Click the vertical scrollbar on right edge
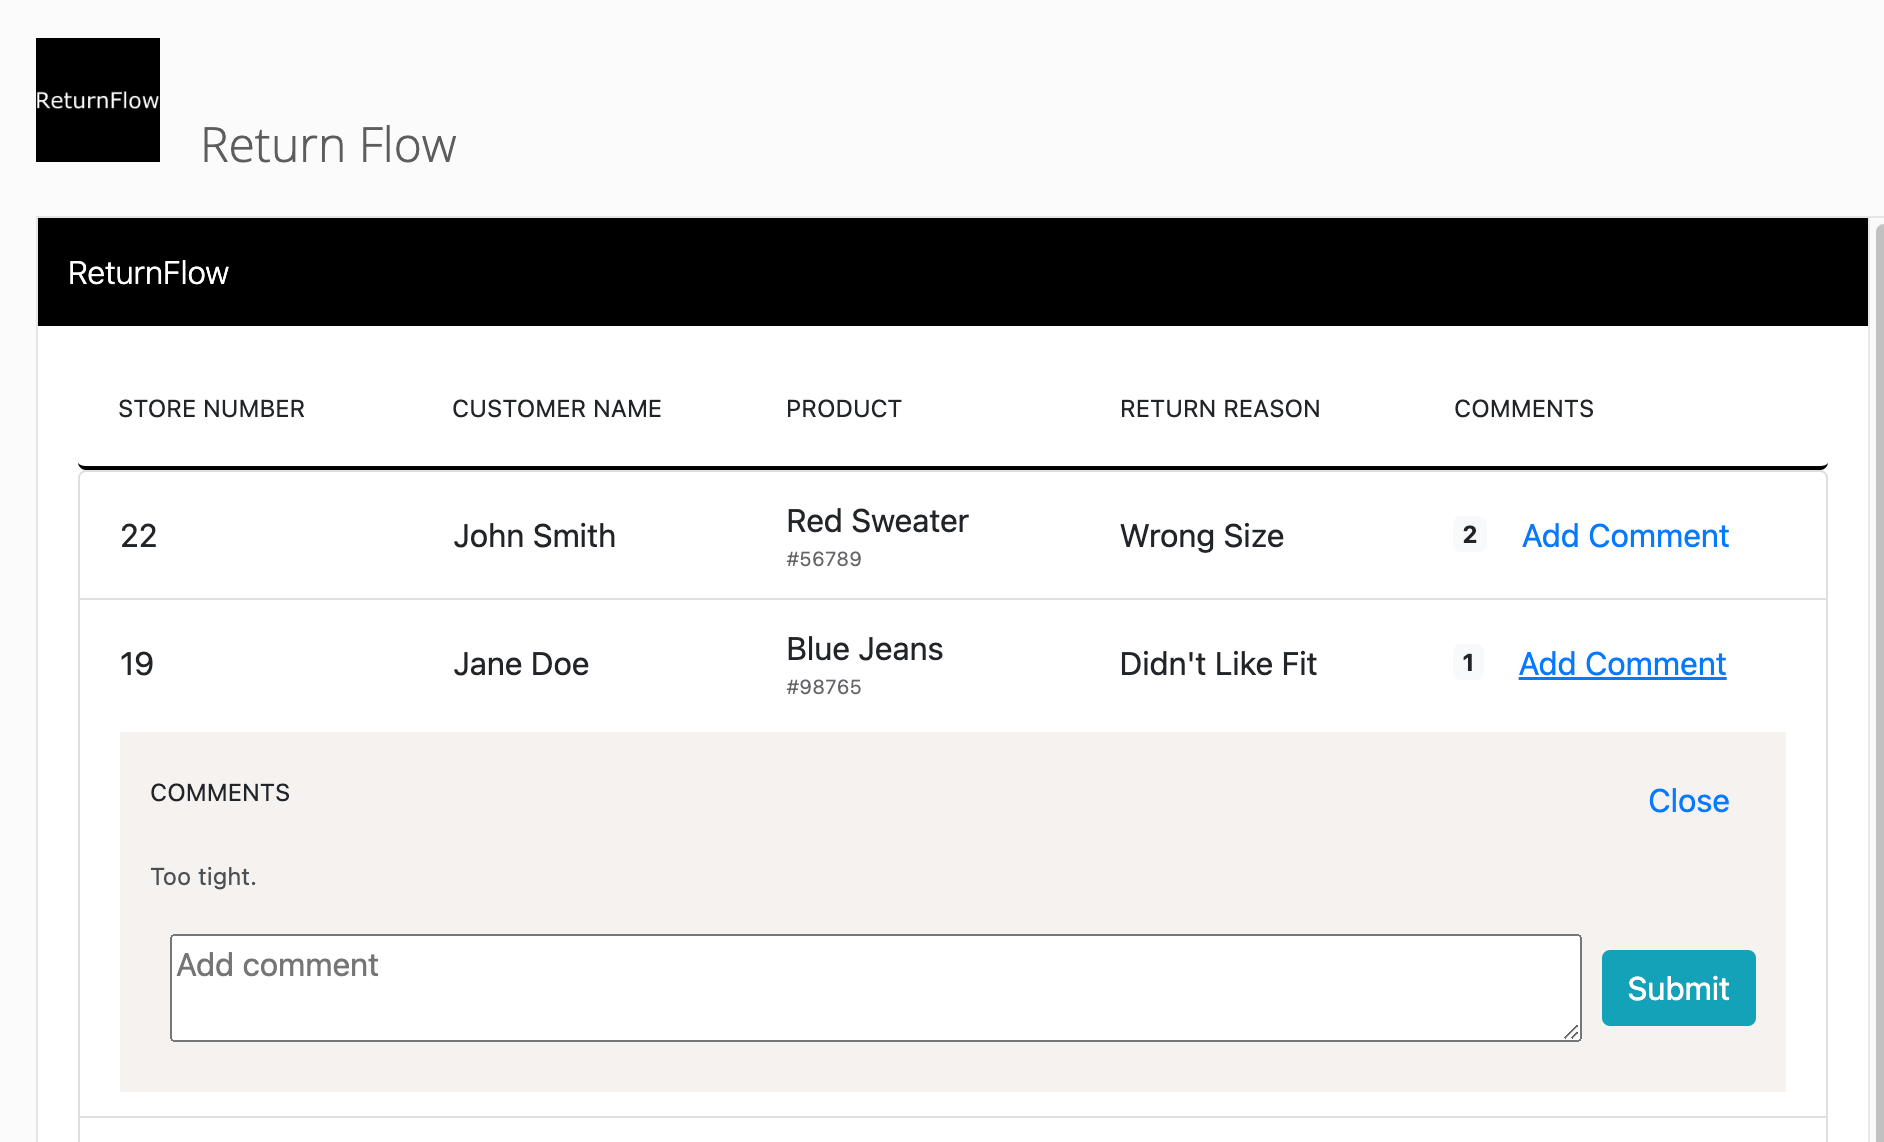 click(x=1879, y=680)
